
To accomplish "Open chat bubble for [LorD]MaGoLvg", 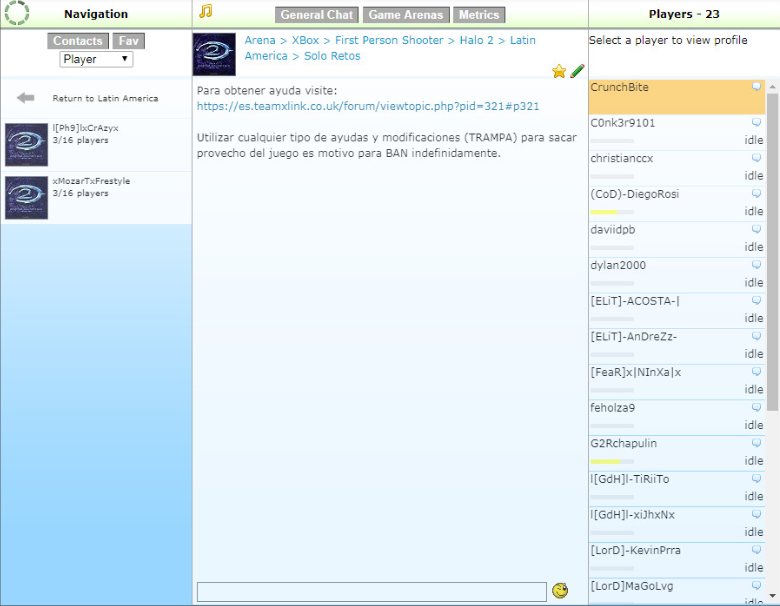I will [x=756, y=586].
